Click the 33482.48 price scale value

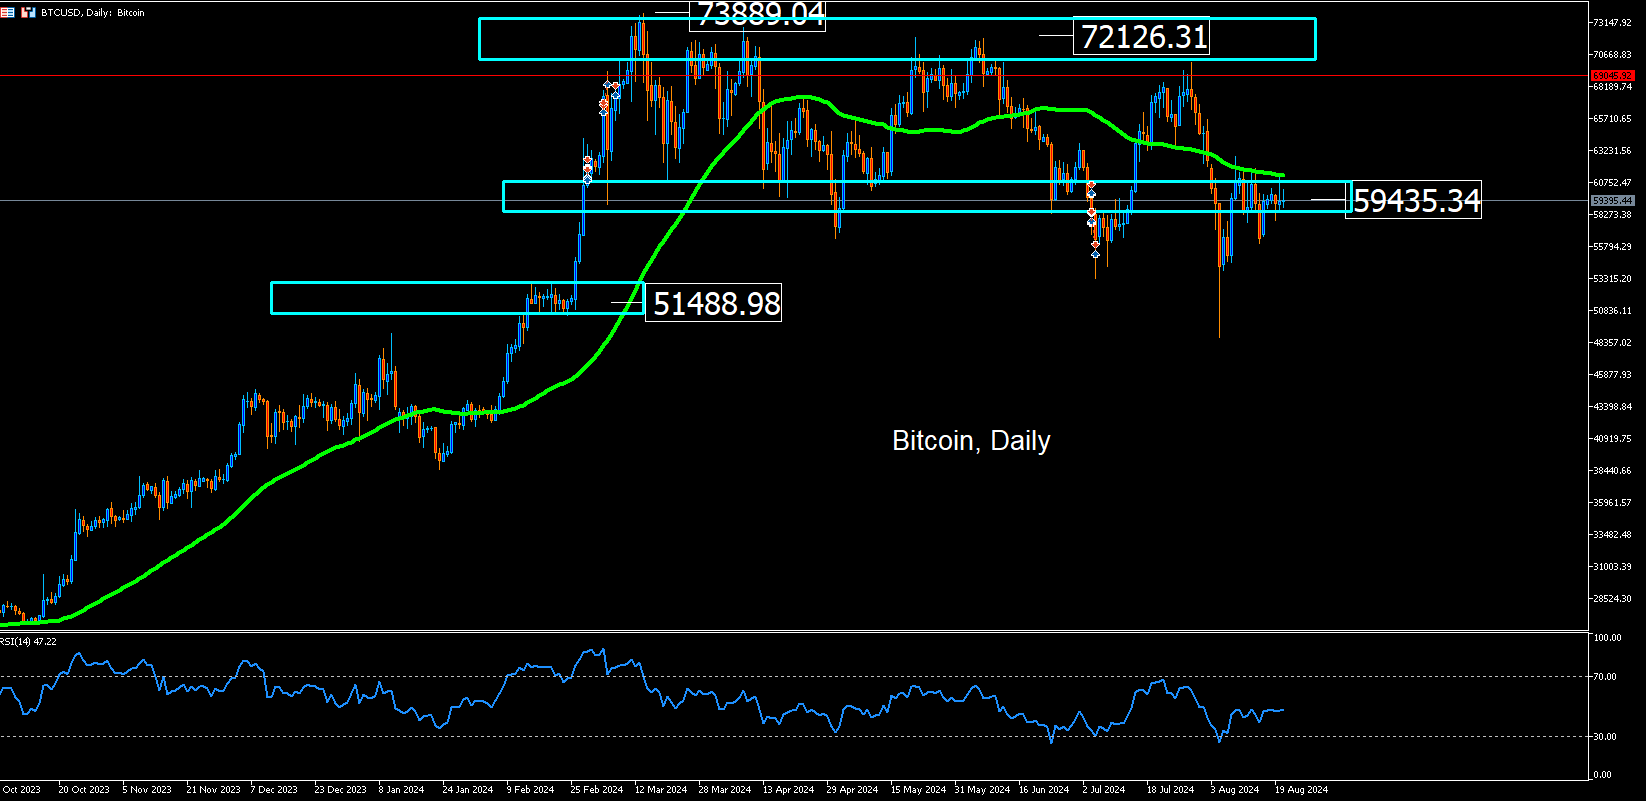coord(1614,535)
